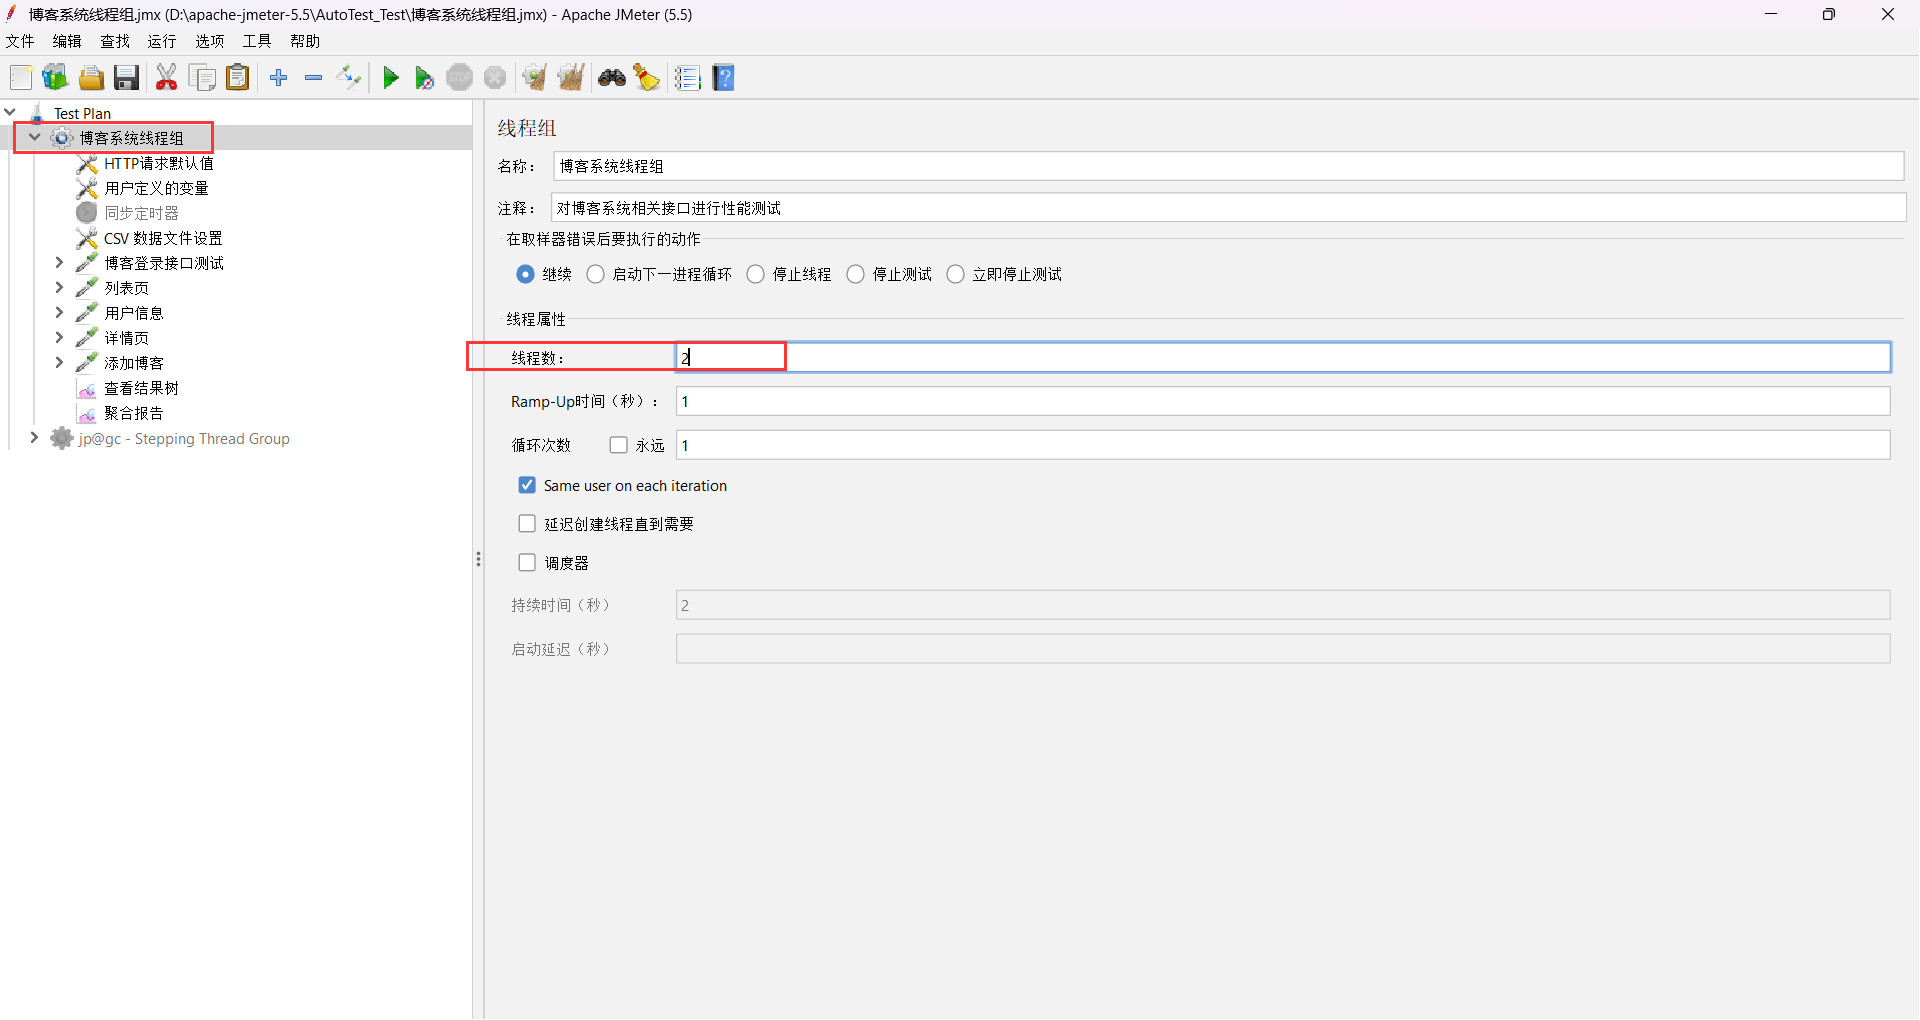Click the Help question mark icon
1920x1020 pixels.
tap(724, 78)
